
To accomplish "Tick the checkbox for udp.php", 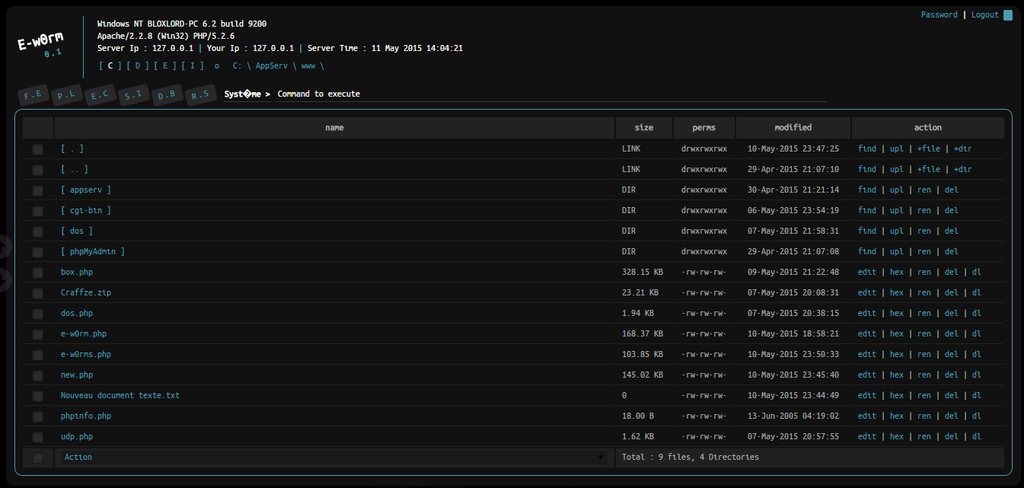I will coord(38,437).
